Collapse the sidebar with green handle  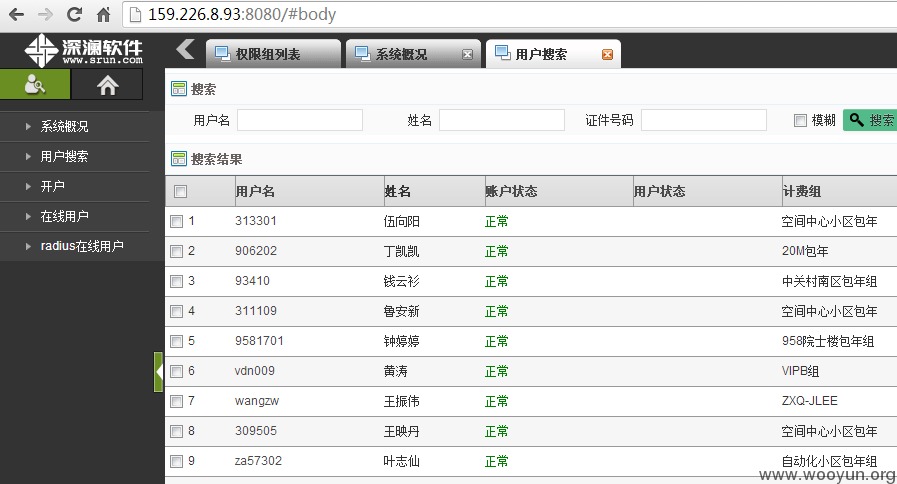[158, 372]
